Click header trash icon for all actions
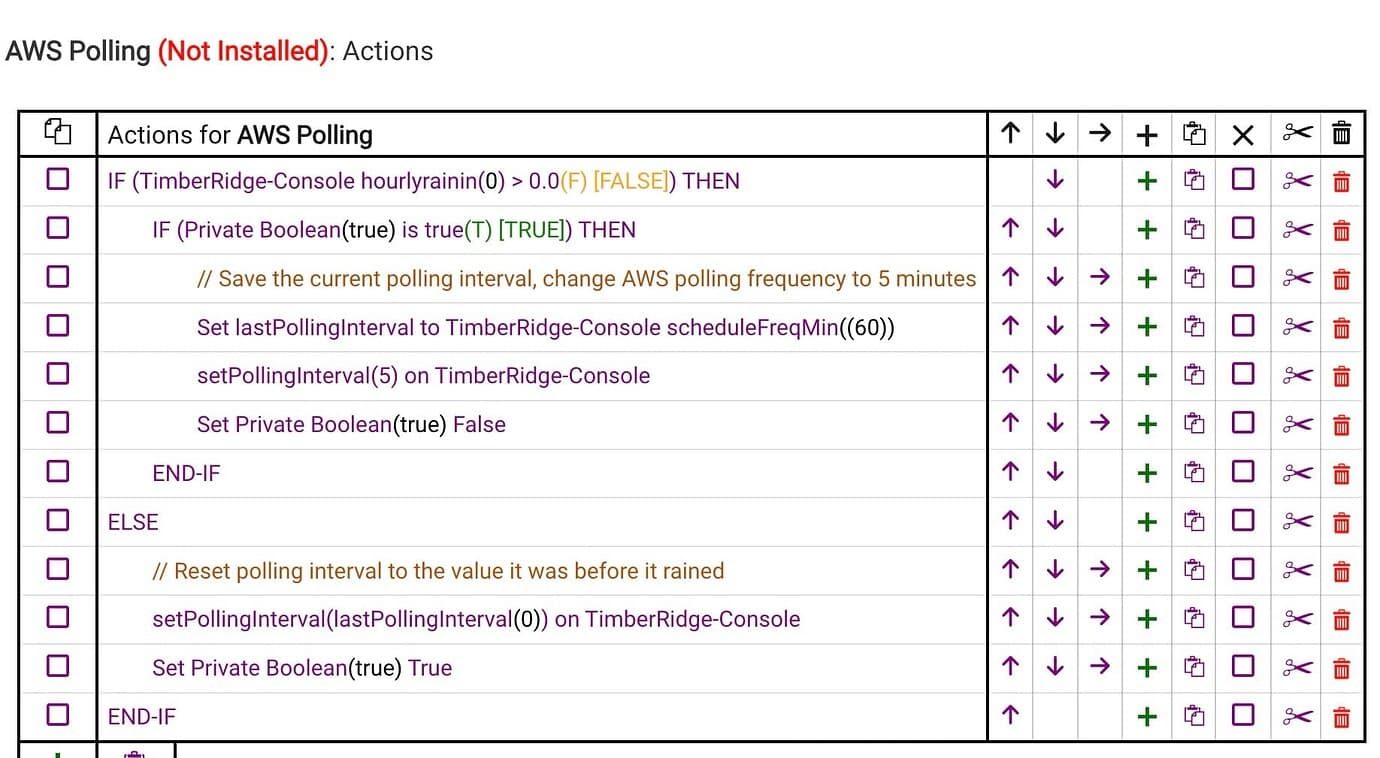This screenshot has width=1380, height=758. pyautogui.click(x=1342, y=133)
